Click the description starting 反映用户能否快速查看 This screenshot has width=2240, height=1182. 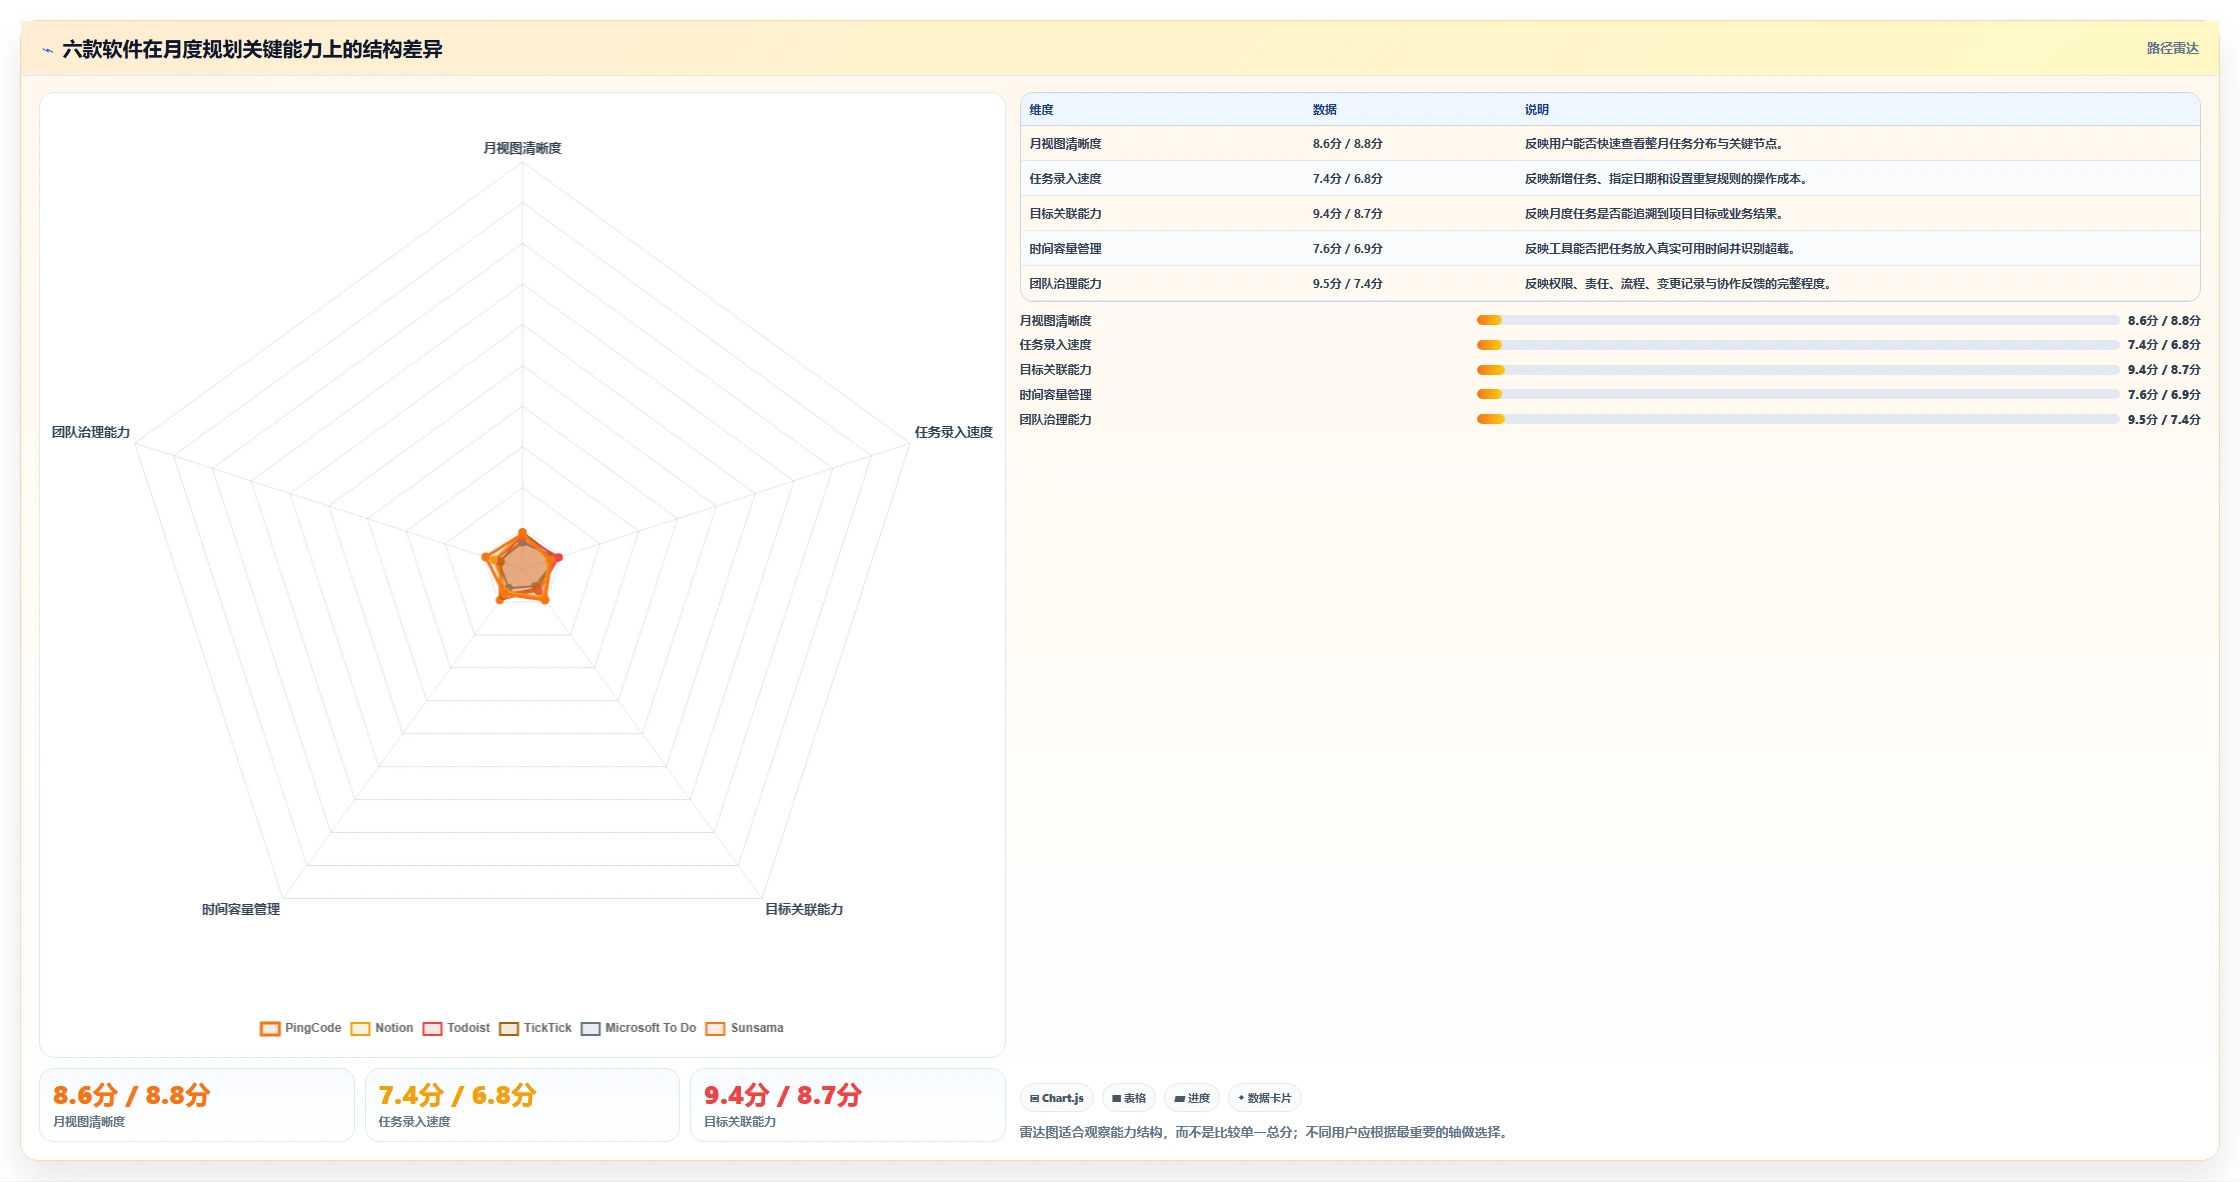(1656, 144)
